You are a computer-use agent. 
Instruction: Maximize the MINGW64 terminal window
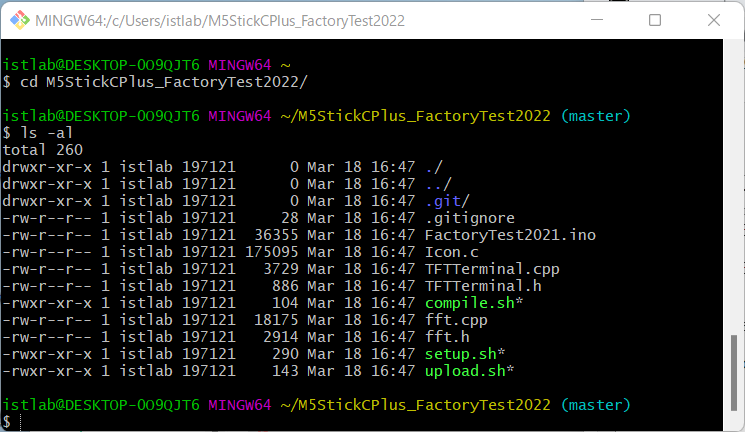(x=655, y=20)
